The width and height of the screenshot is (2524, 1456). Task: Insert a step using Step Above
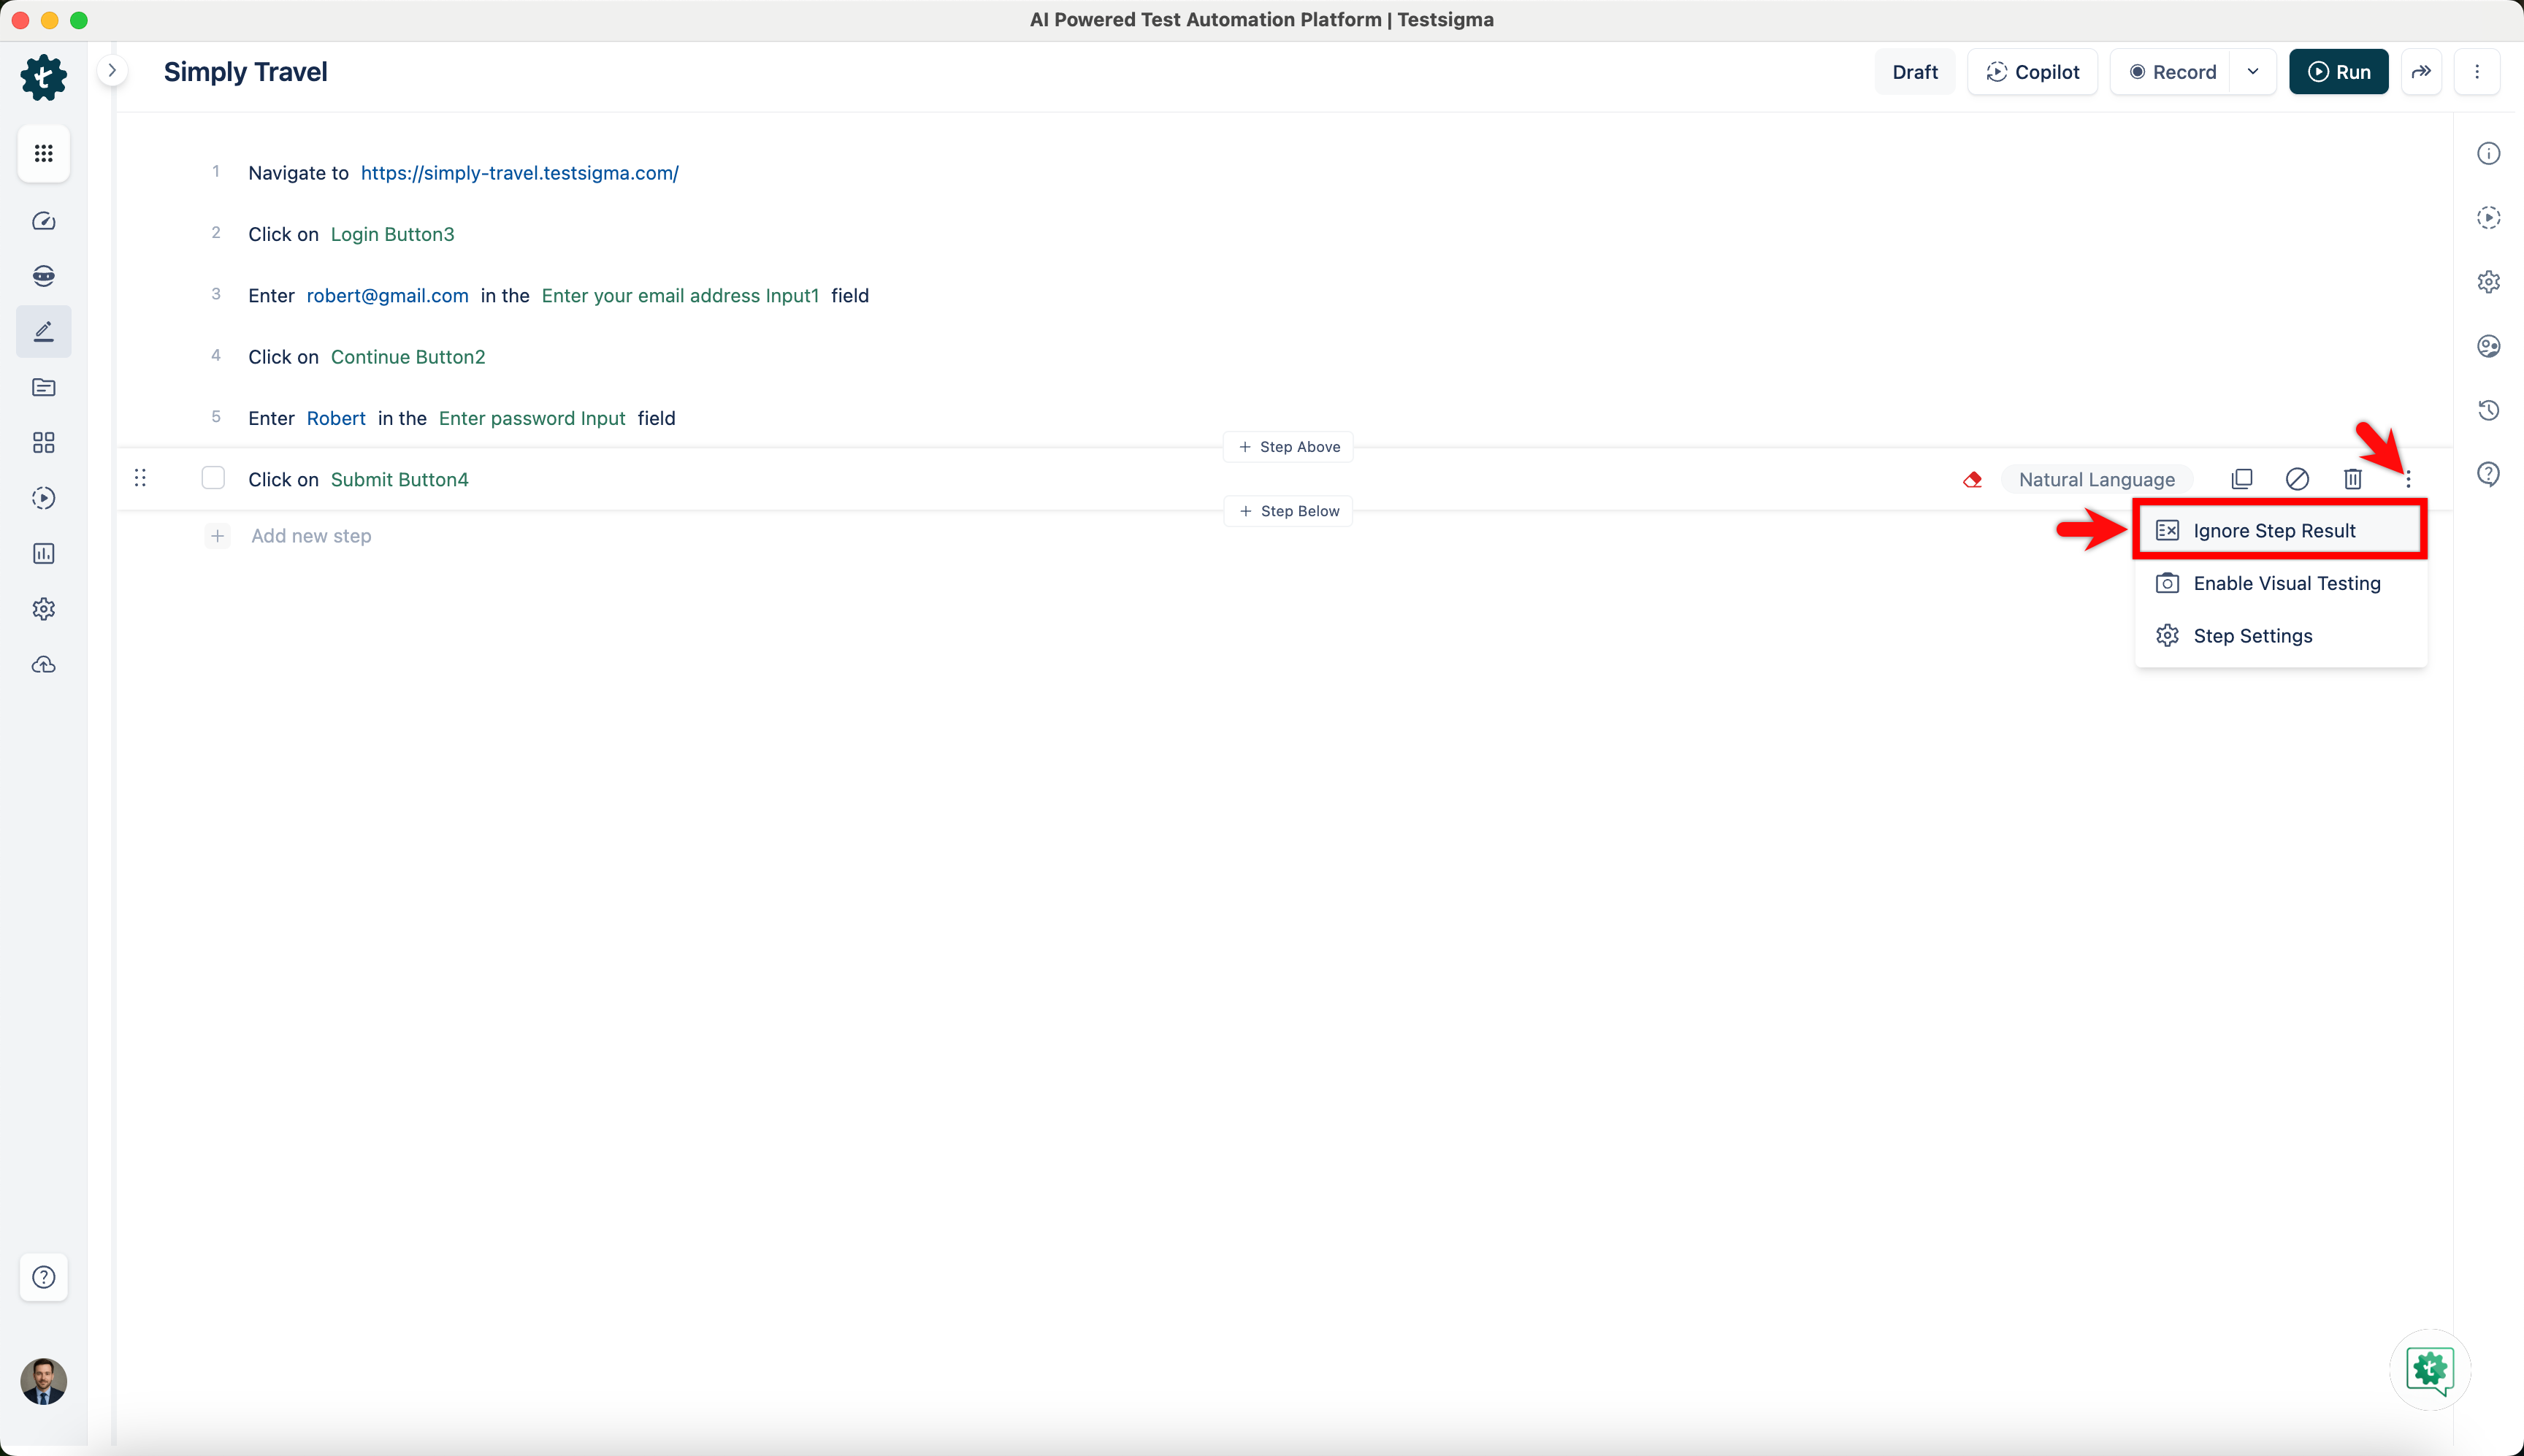click(x=1288, y=447)
